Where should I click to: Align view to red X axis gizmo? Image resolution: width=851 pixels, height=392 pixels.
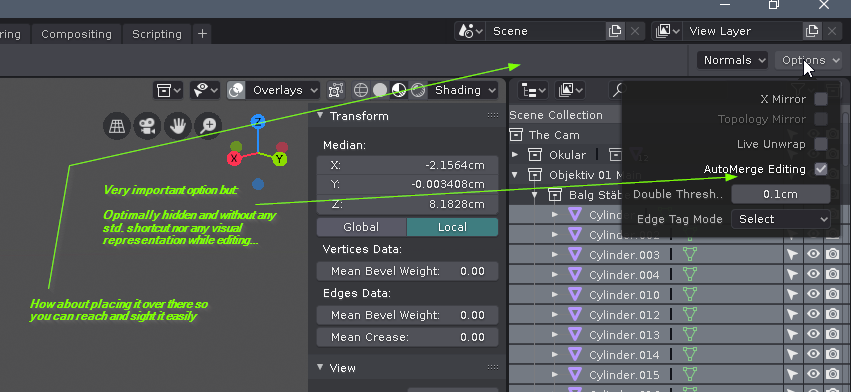pos(234,159)
